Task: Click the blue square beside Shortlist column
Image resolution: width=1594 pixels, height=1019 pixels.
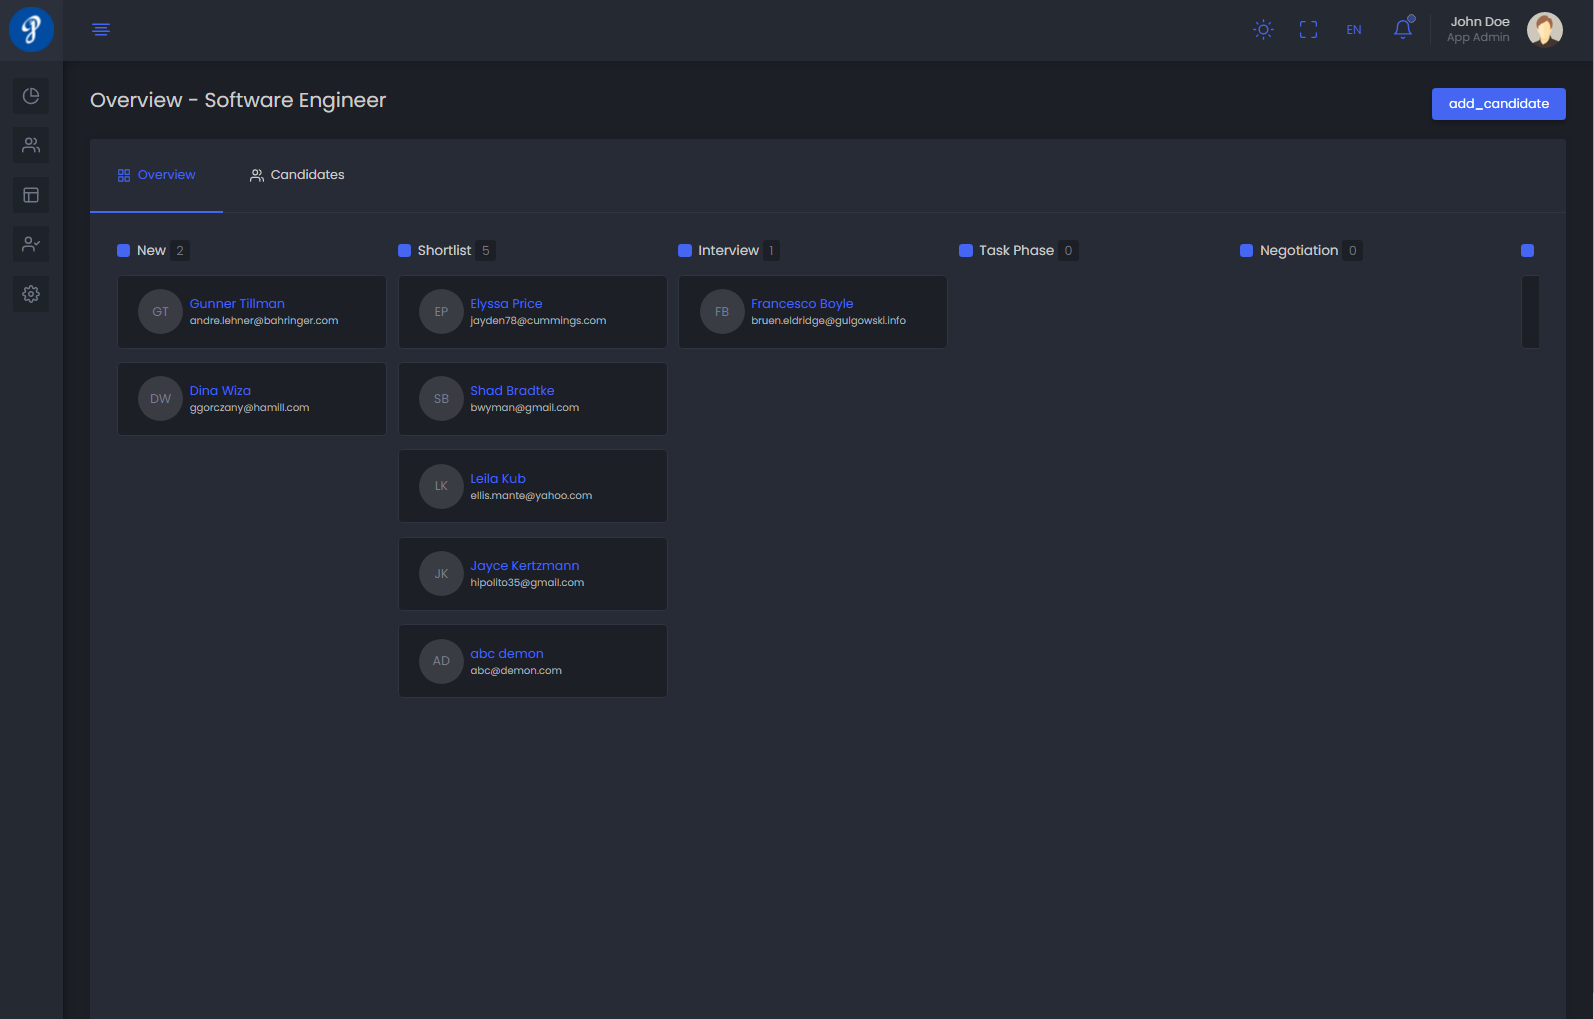Action: 405,251
